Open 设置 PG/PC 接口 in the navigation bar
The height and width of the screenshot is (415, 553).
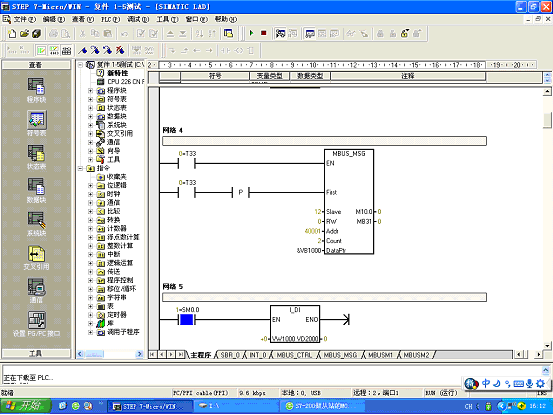(36, 324)
